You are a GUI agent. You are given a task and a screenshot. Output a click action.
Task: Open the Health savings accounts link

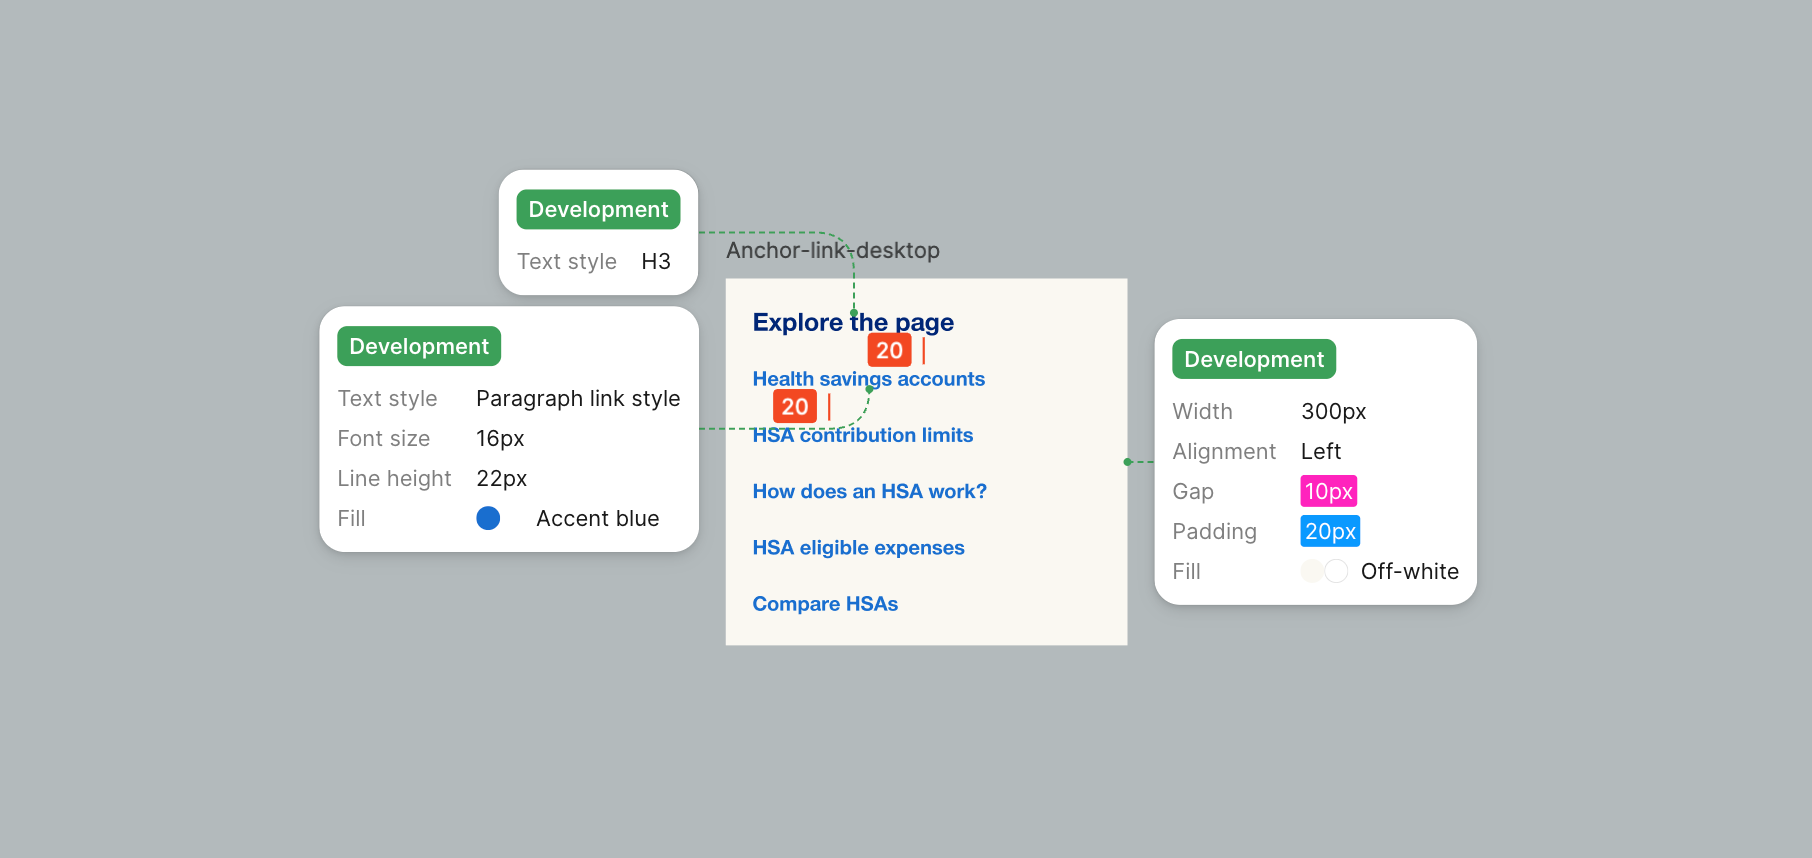[x=868, y=379]
